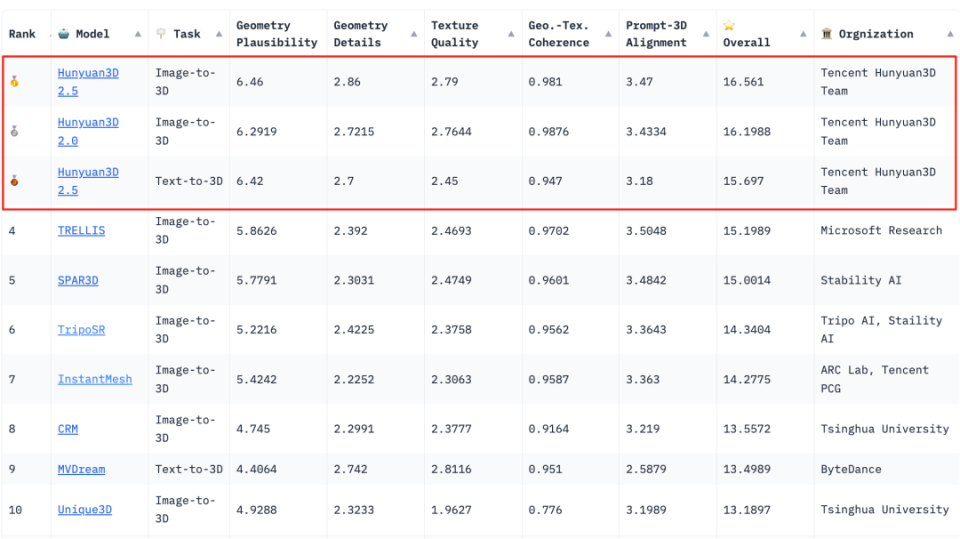Open the InstantMesh model link
Viewport: 960px width, 539px height.
[x=95, y=379]
